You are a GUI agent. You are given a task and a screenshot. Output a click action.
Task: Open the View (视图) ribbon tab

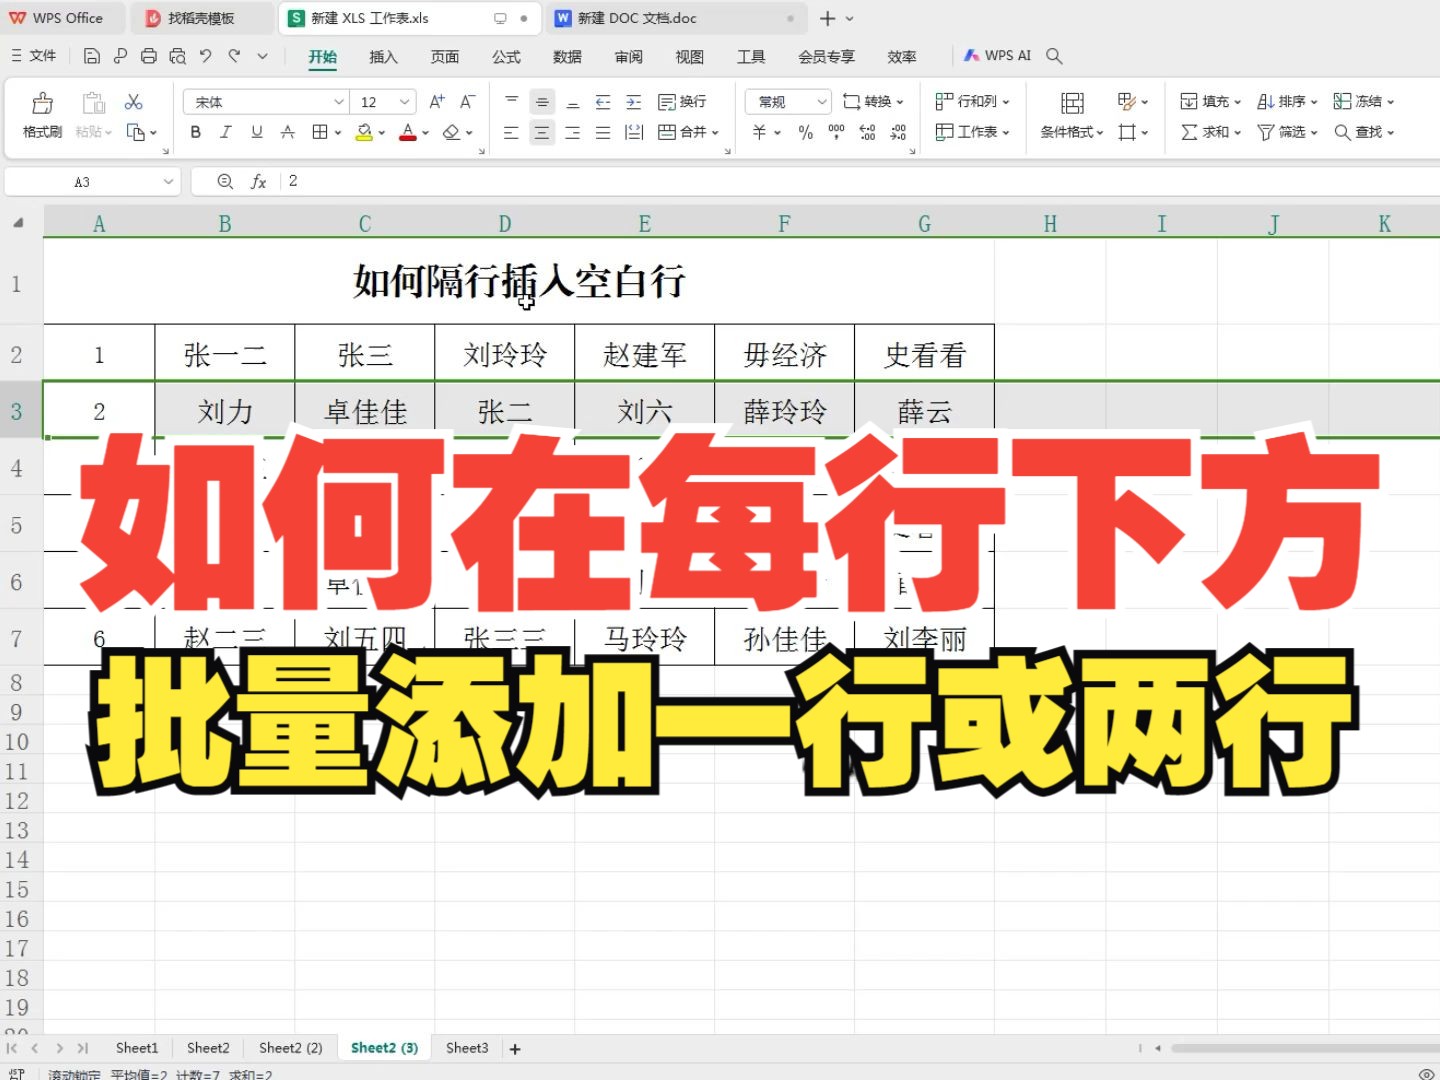point(689,57)
